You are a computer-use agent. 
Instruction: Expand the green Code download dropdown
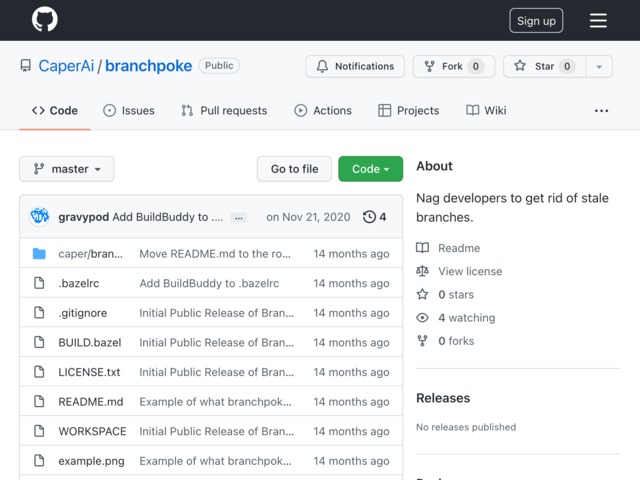(x=370, y=169)
